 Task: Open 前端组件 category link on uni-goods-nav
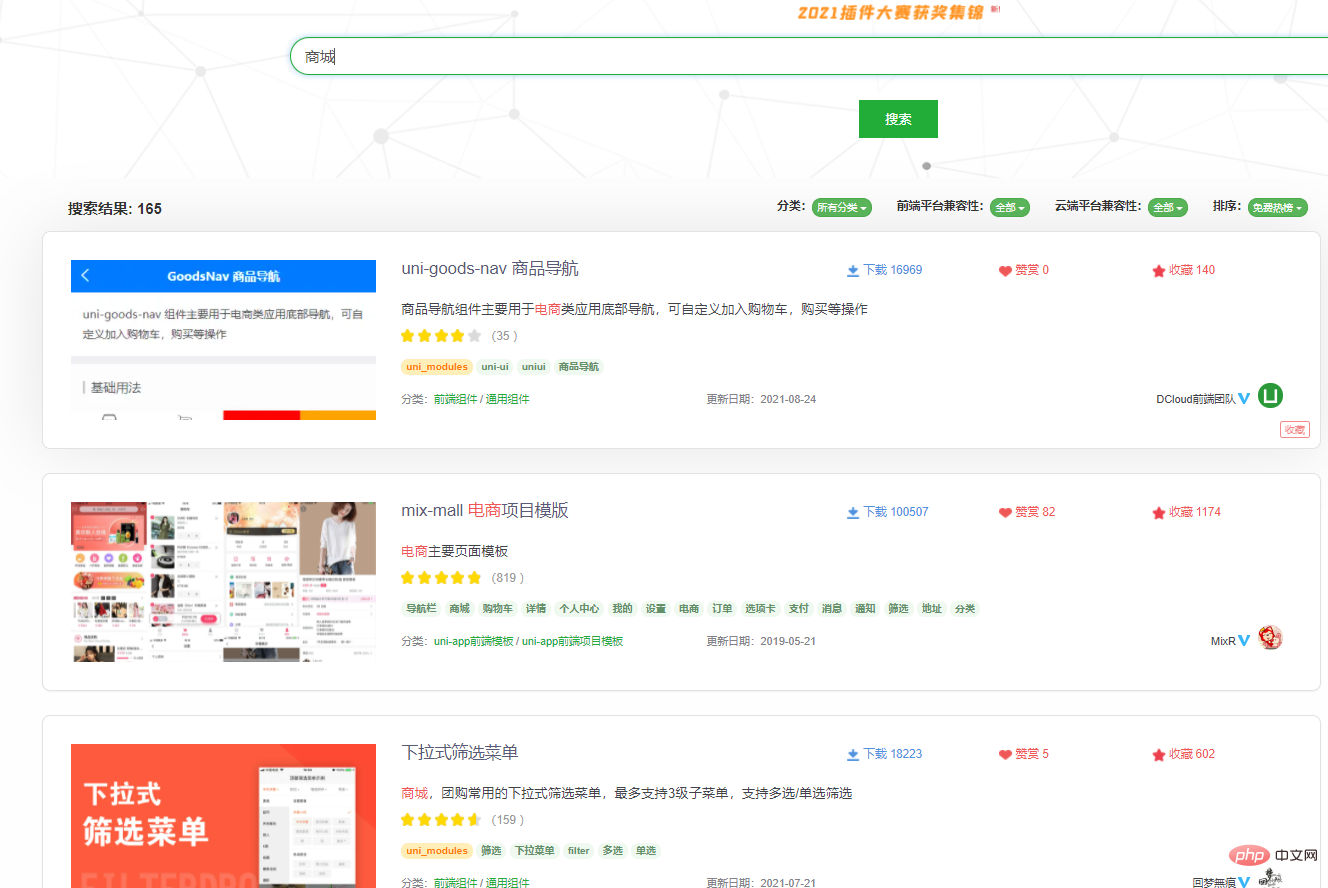click(455, 399)
